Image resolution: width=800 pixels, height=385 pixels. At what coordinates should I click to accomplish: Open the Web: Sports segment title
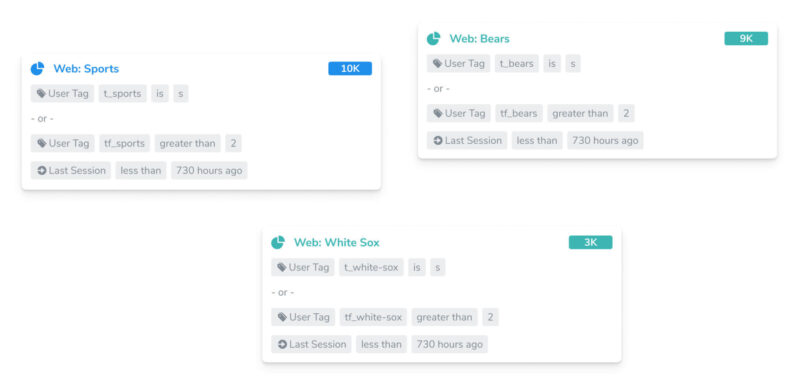[x=86, y=68]
